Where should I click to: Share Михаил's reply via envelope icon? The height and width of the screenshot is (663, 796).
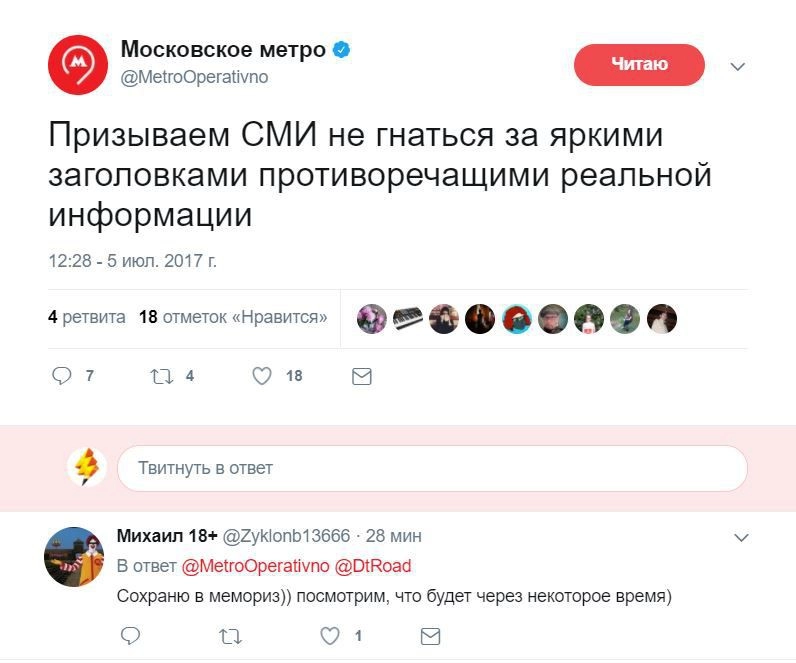coord(430,636)
